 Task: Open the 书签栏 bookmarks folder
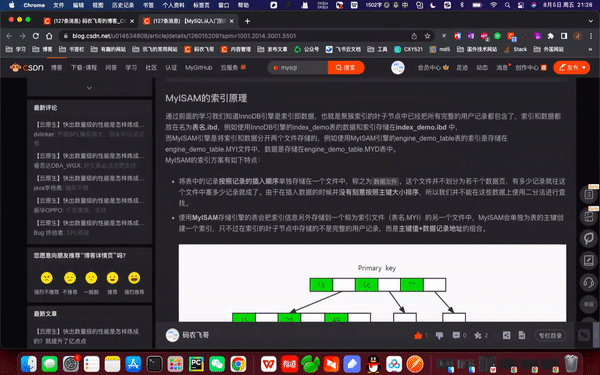tap(72, 49)
